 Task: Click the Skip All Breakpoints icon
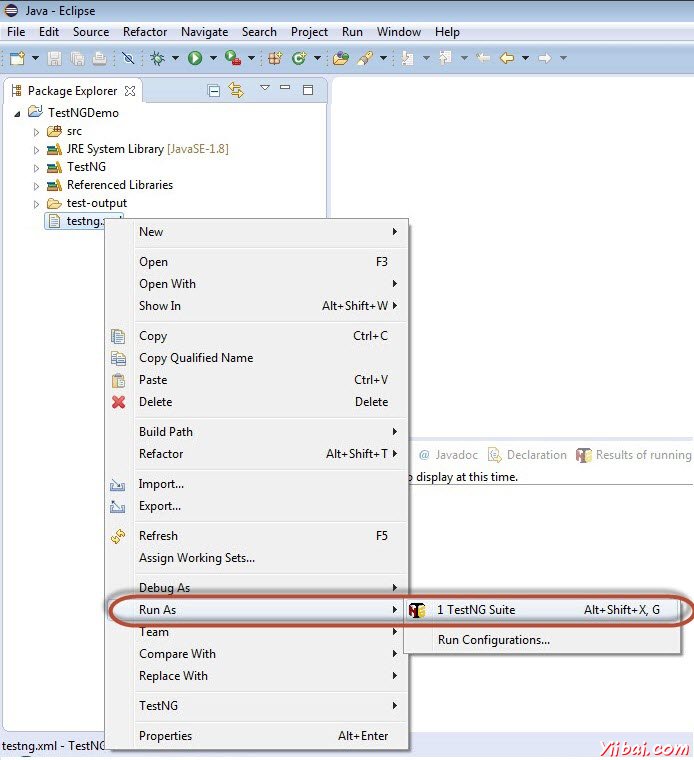point(128,58)
